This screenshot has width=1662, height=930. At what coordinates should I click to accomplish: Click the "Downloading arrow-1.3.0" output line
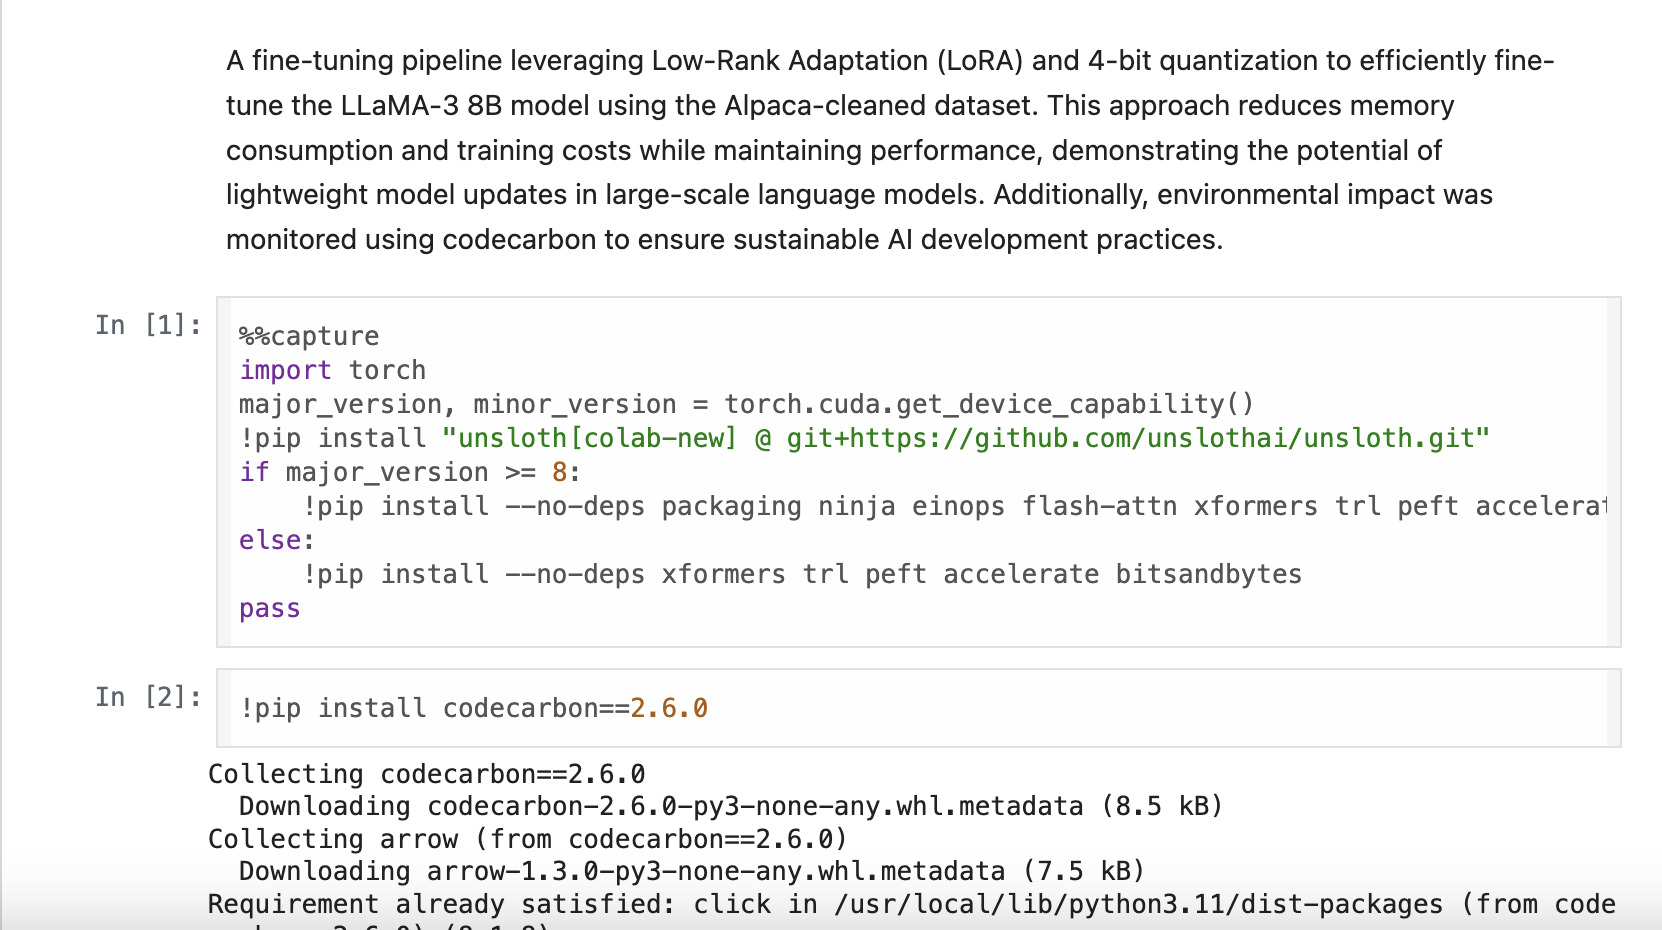pyautogui.click(x=690, y=871)
